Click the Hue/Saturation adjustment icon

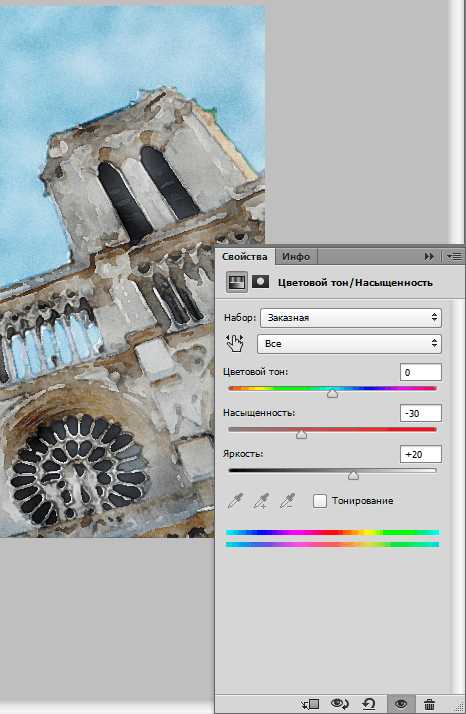pos(237,282)
